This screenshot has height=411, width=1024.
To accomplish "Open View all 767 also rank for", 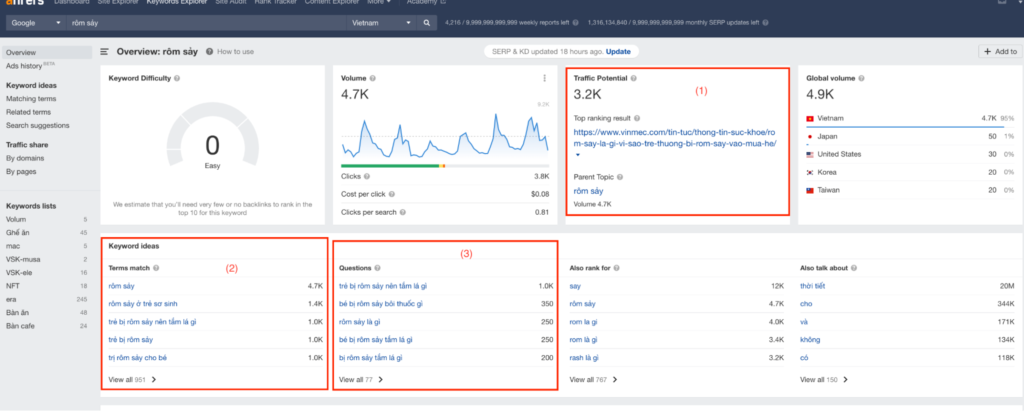I will click(x=594, y=379).
